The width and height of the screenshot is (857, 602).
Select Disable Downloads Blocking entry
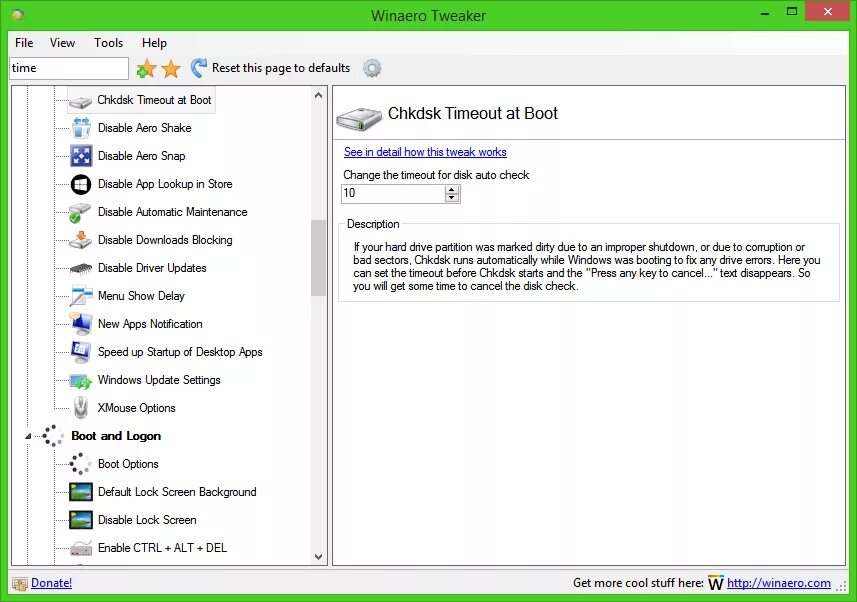pyautogui.click(x=165, y=240)
